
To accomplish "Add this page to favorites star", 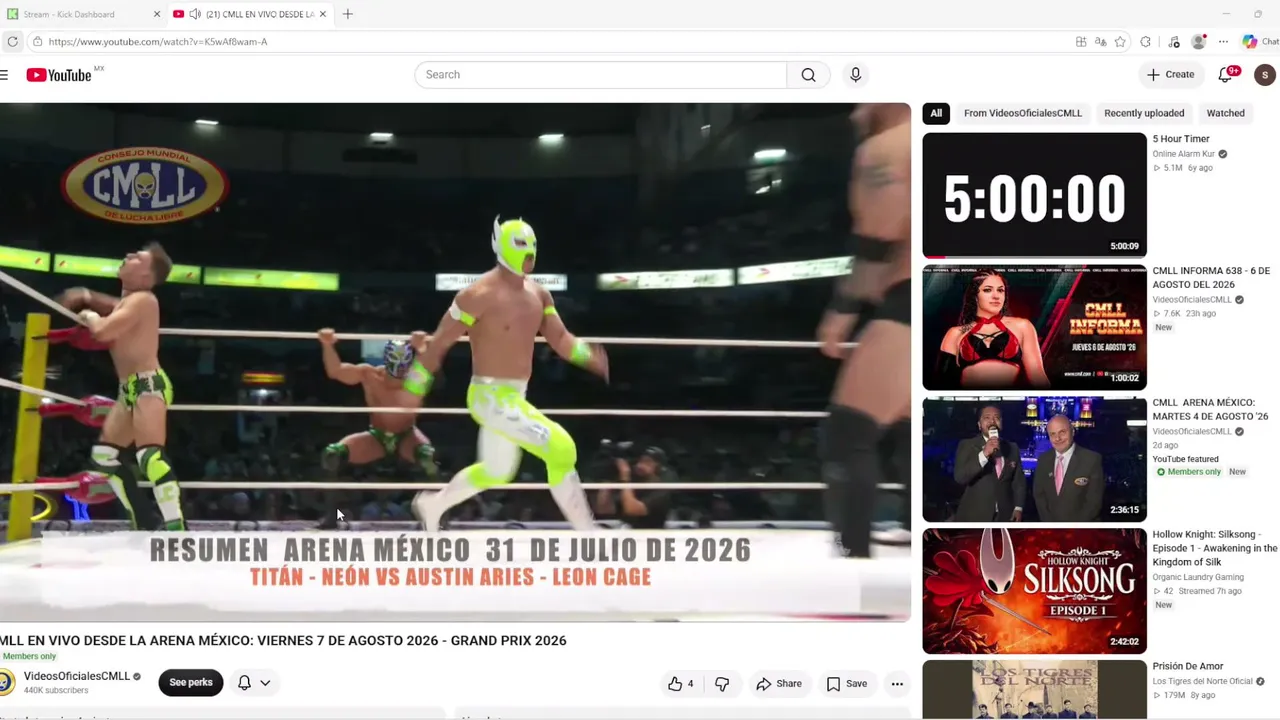I will (x=1120, y=42).
